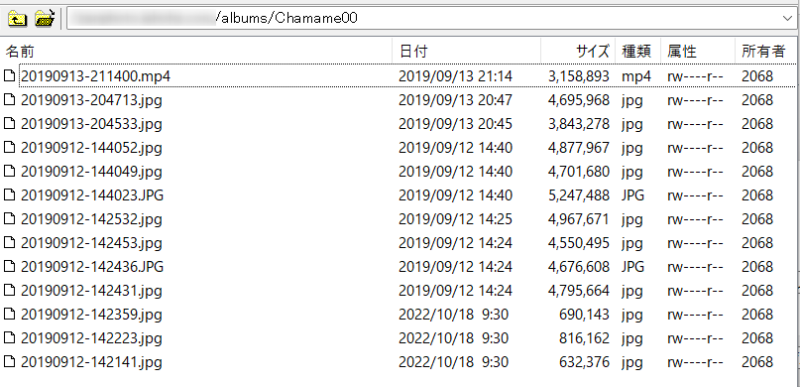Click the file icon beside 20190912-144023.JPG
The image size is (800, 387).
[10, 195]
